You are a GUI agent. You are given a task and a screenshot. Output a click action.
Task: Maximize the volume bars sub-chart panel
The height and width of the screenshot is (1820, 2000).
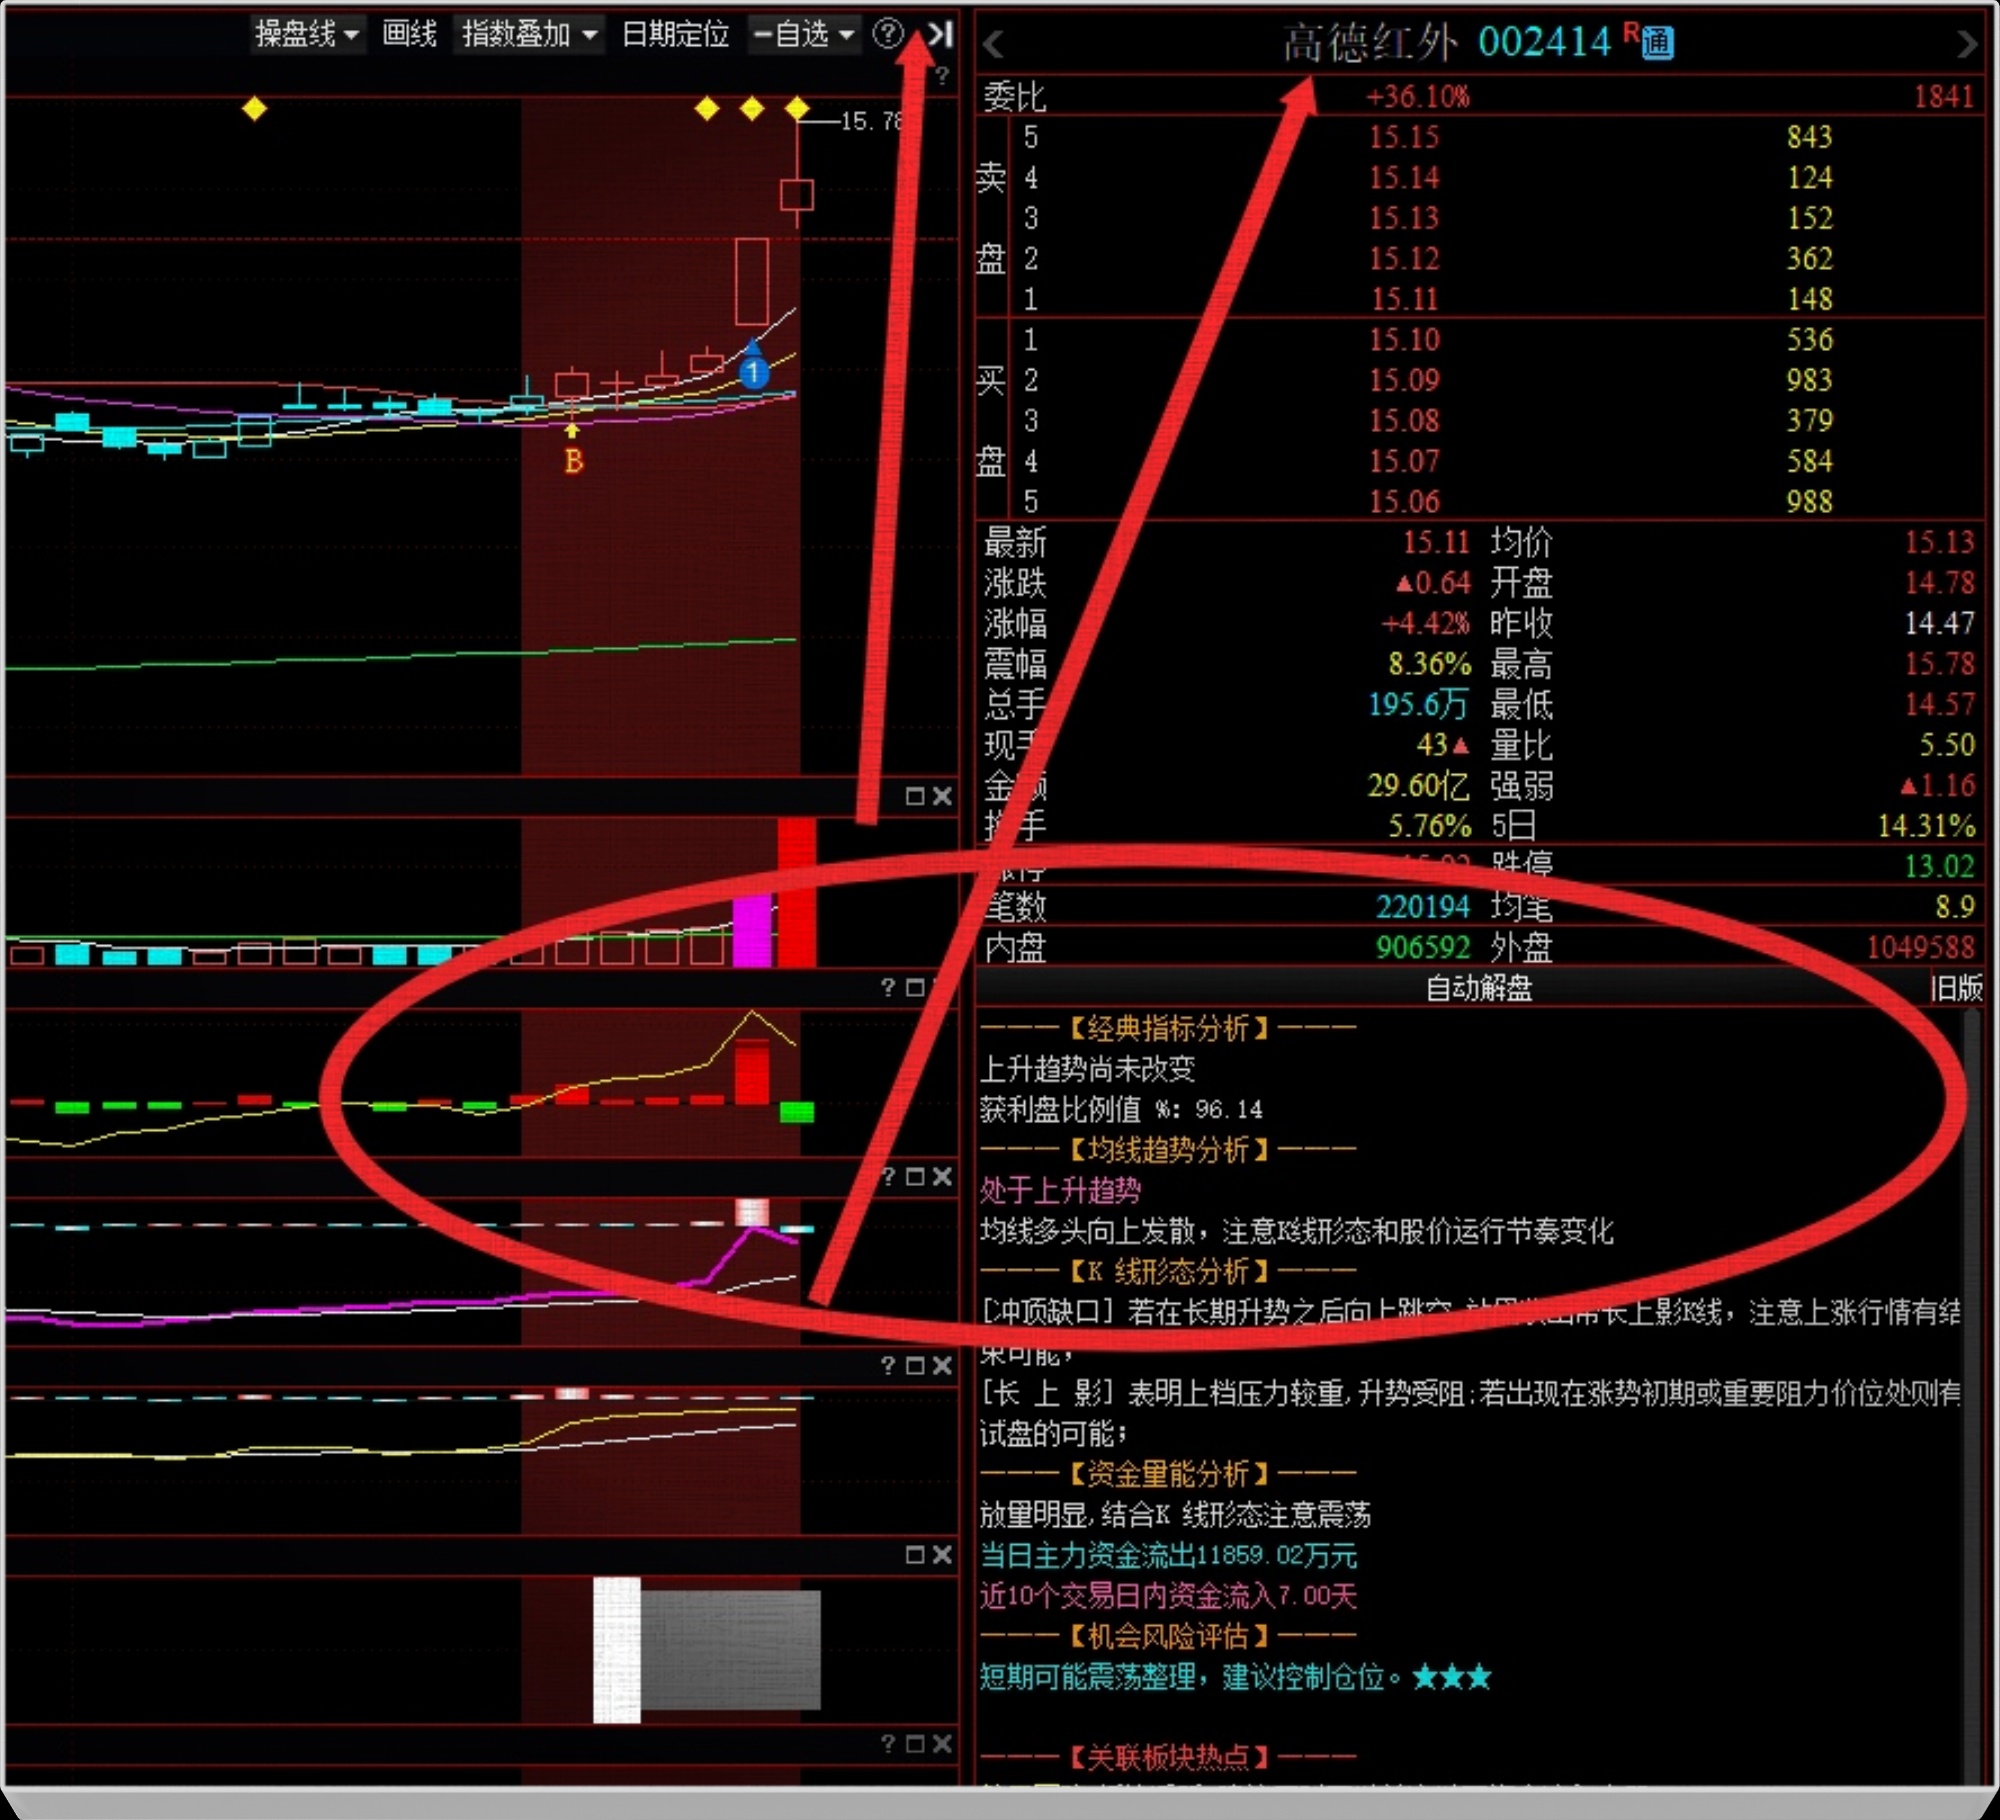(914, 796)
